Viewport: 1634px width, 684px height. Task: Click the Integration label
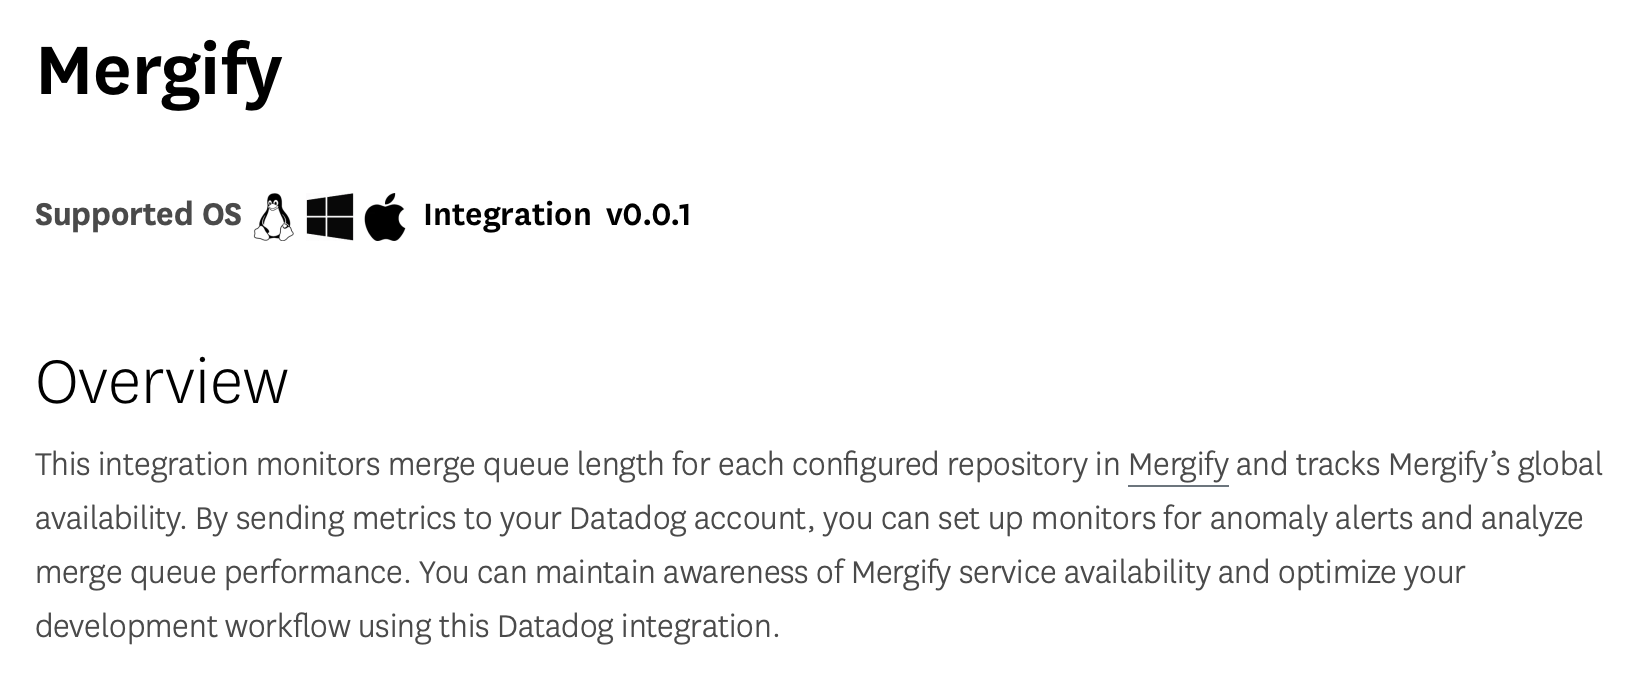click(x=507, y=215)
